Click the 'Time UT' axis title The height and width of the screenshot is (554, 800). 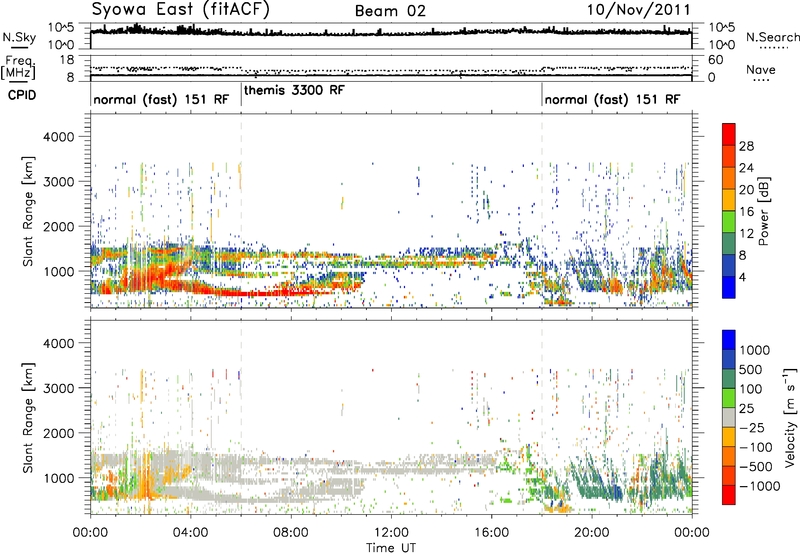pyautogui.click(x=391, y=548)
